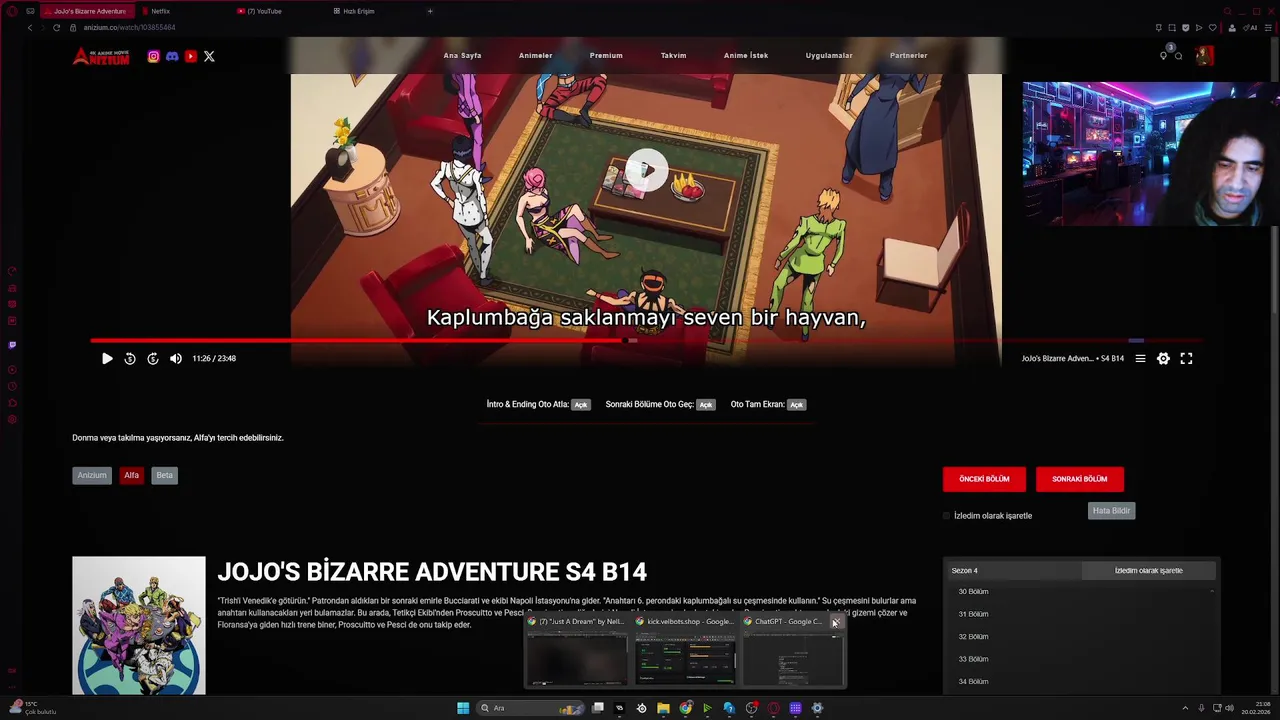The width and height of the screenshot is (1280, 720).
Task: Click İzledim olarak işaretle in season panel
Action: click(1148, 570)
